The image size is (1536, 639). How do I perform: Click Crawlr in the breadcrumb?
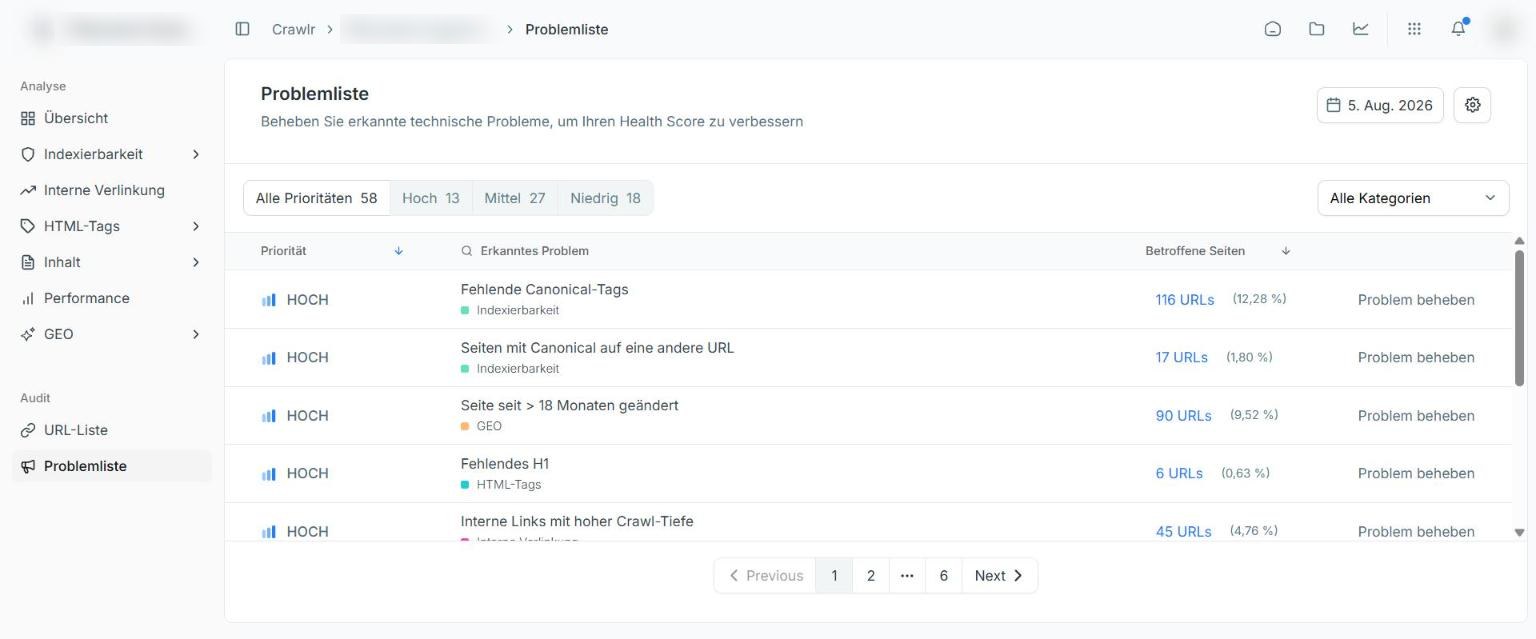pyautogui.click(x=293, y=29)
